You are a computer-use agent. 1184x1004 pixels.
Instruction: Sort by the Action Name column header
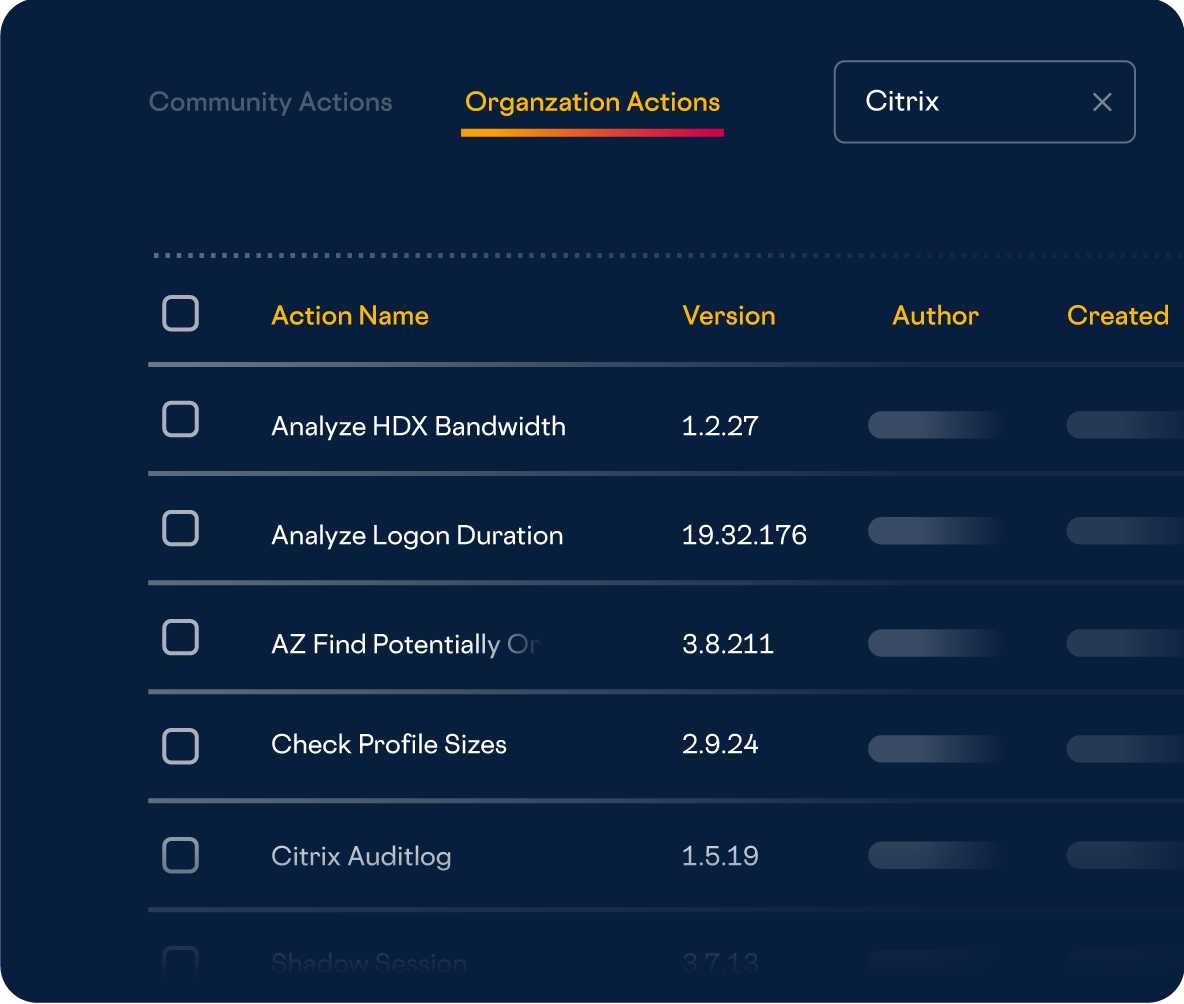click(350, 316)
